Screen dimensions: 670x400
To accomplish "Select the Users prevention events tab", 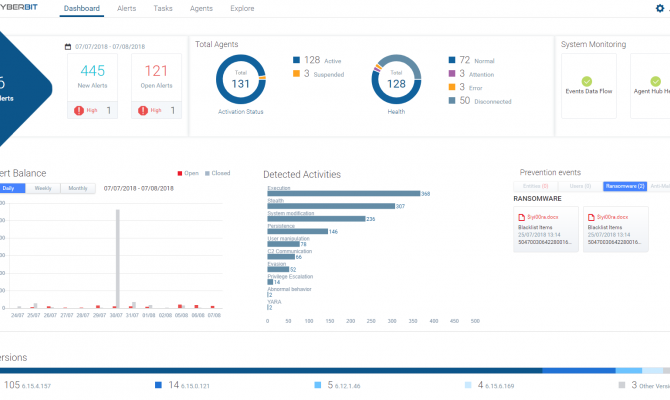I will coord(580,186).
